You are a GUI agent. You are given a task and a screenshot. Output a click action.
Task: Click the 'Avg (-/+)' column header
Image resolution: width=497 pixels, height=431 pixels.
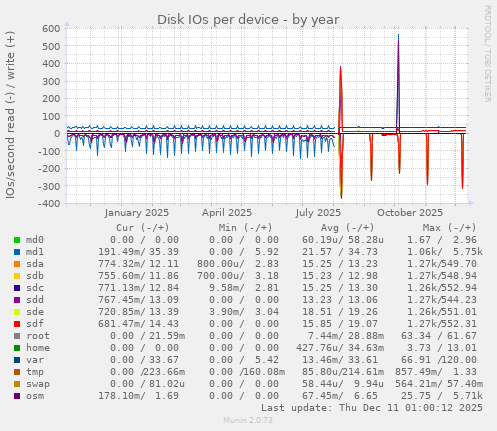tap(348, 228)
